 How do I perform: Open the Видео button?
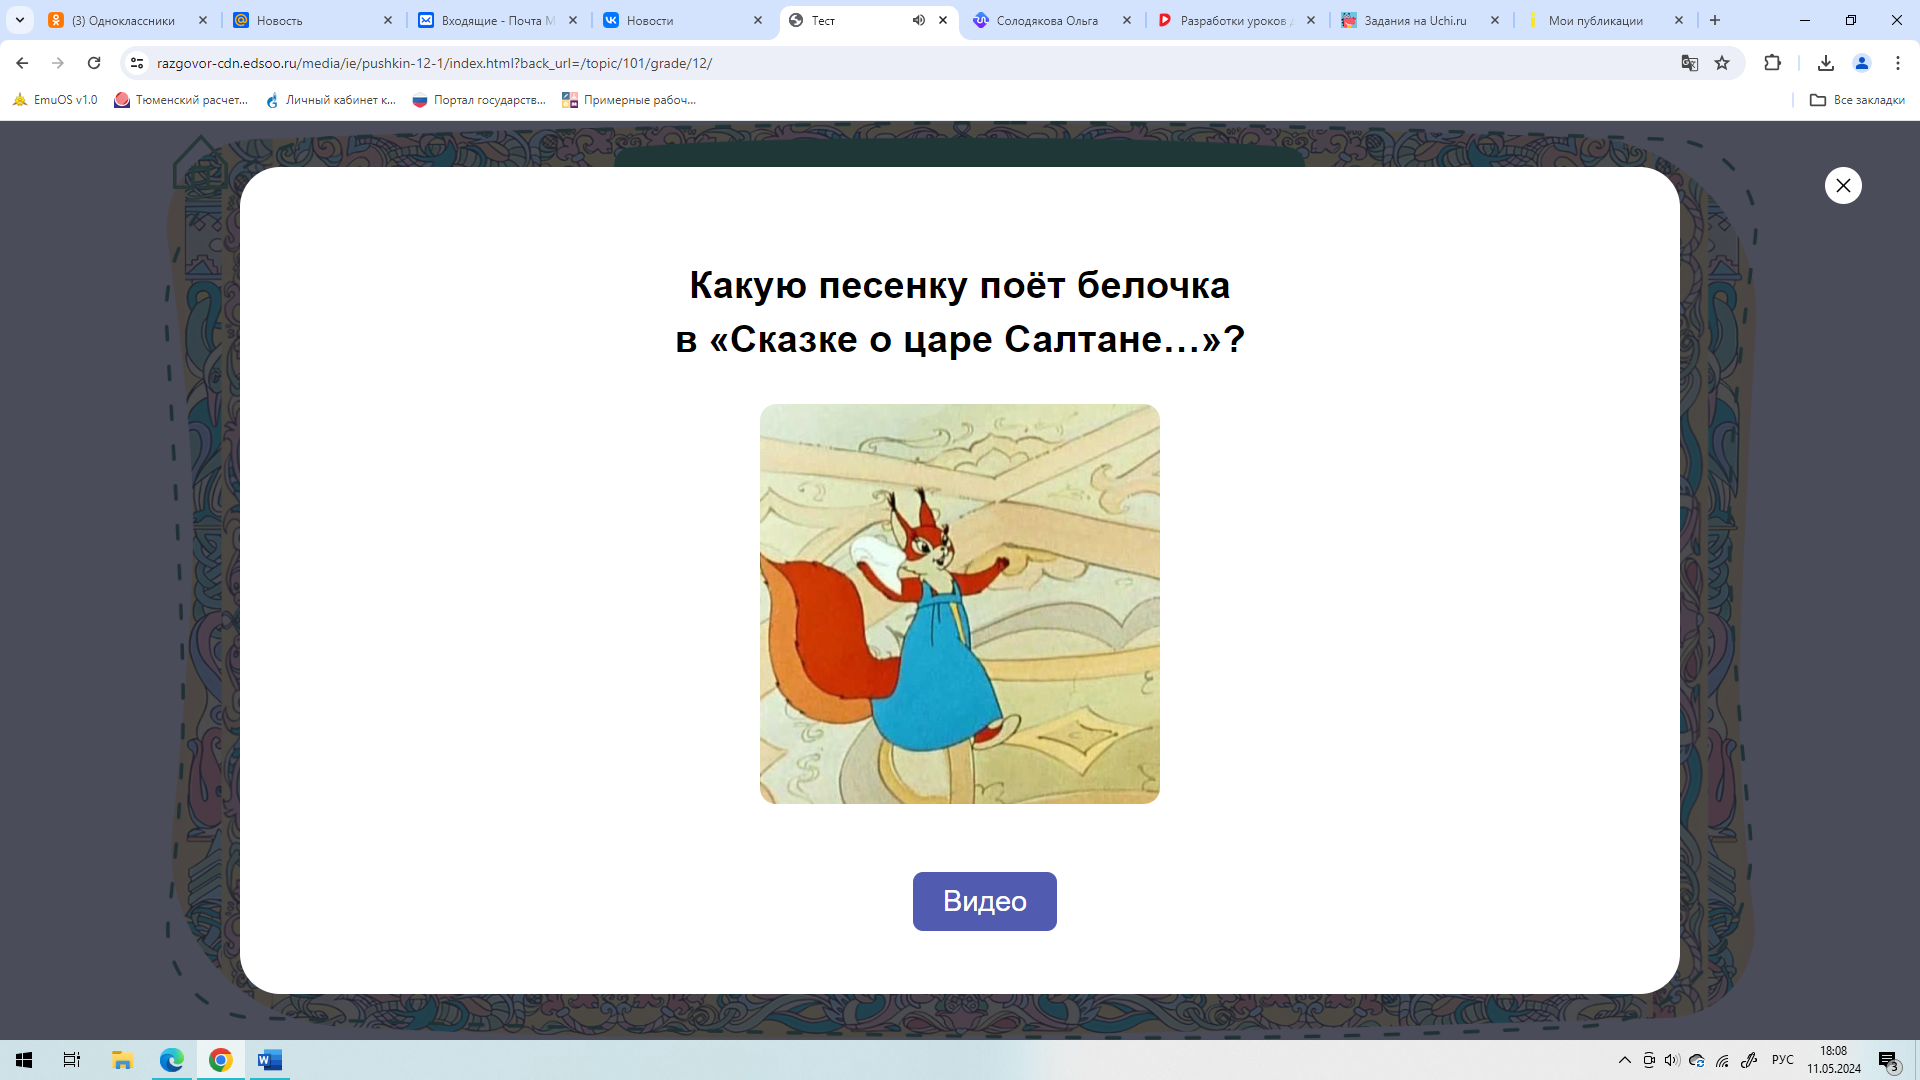(x=984, y=901)
